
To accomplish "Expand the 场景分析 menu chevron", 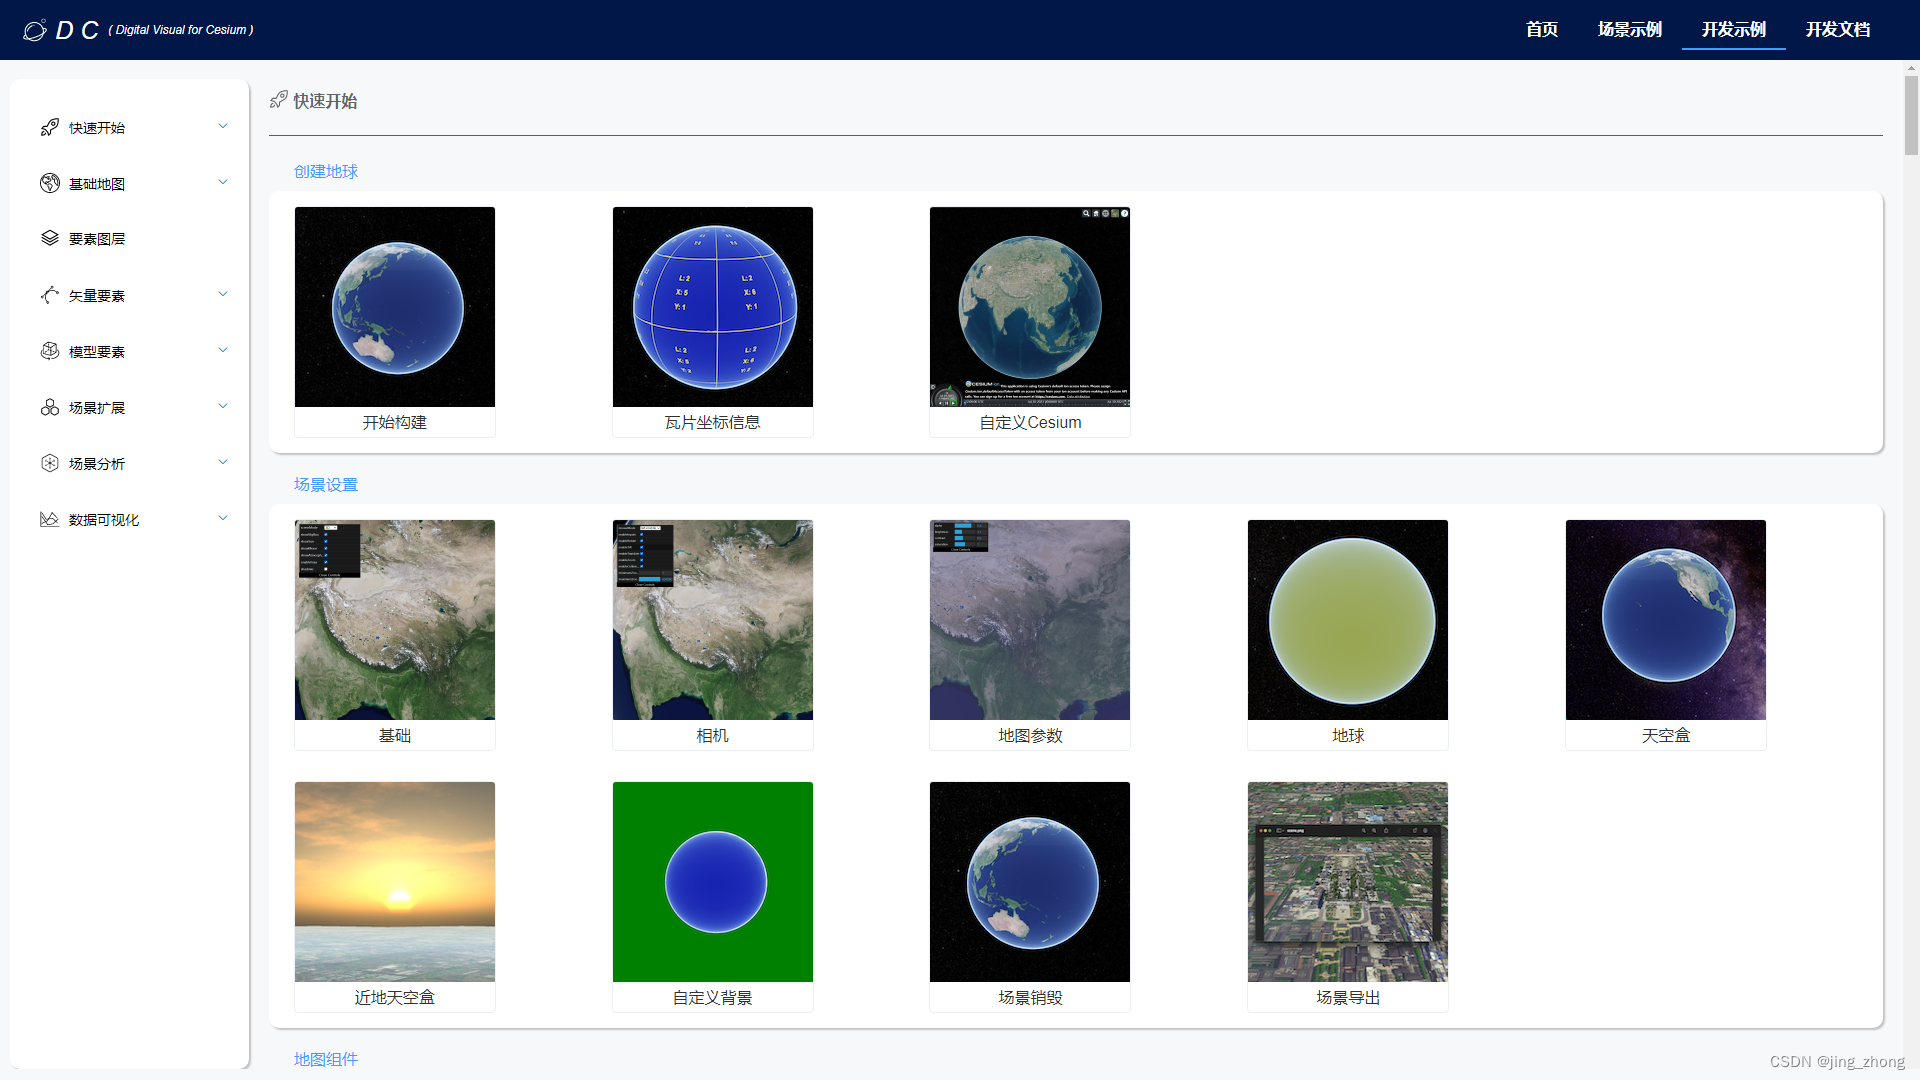I will point(223,462).
